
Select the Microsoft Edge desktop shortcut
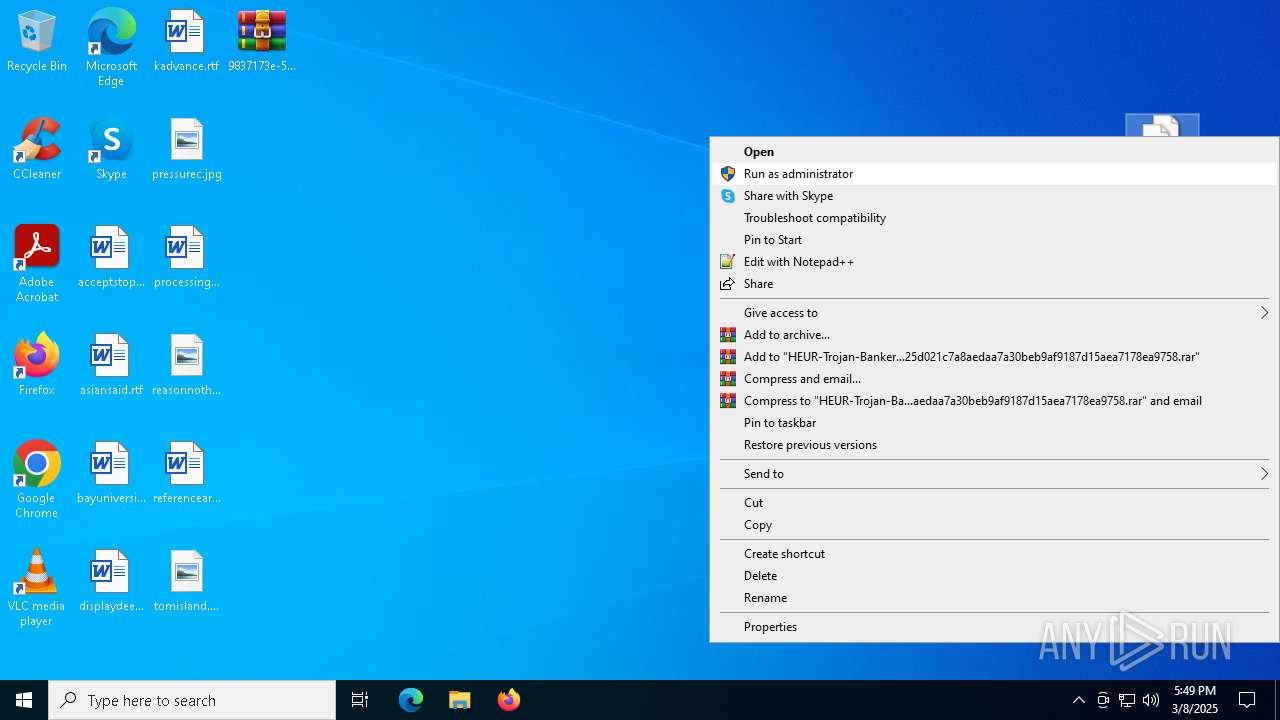[111, 48]
